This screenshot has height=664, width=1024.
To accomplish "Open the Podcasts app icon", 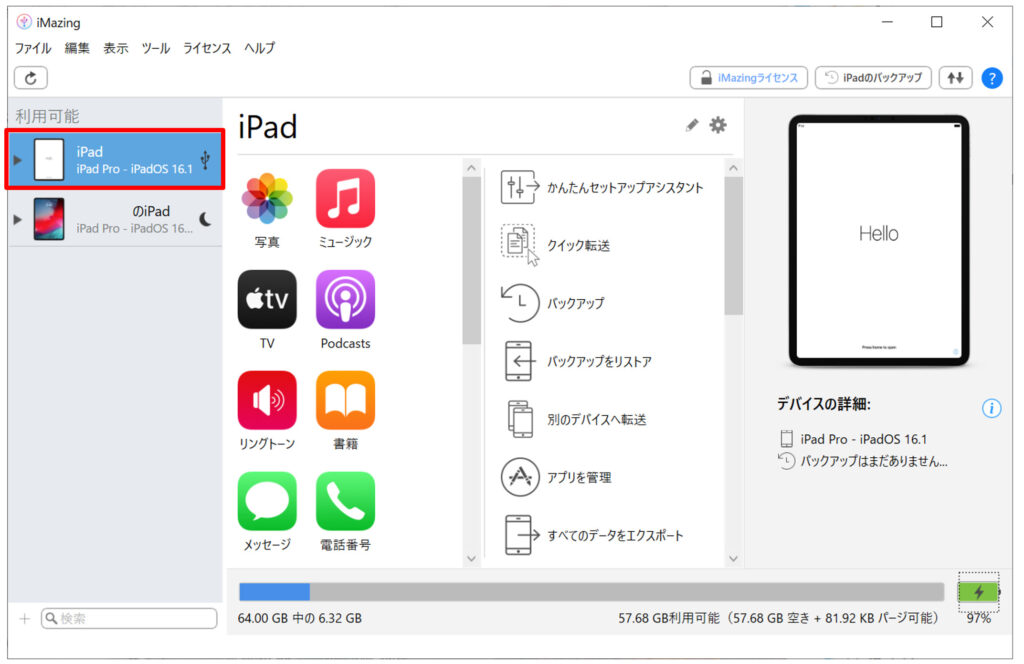I will 345,299.
